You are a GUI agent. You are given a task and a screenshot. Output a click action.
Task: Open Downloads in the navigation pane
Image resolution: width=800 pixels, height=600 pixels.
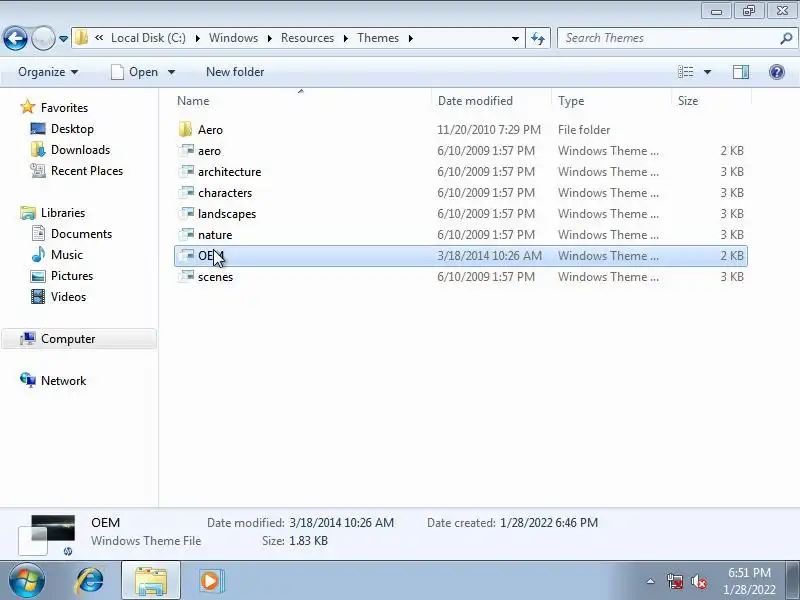point(80,149)
